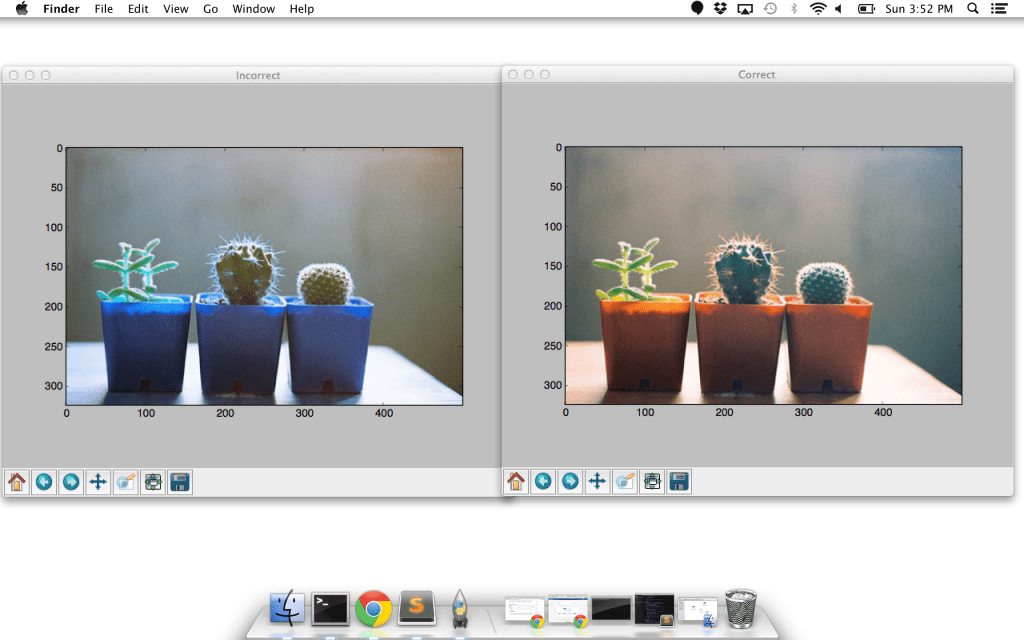Enable the zoom-to-rectangle tool in Correct window
The image size is (1024, 640).
point(624,481)
